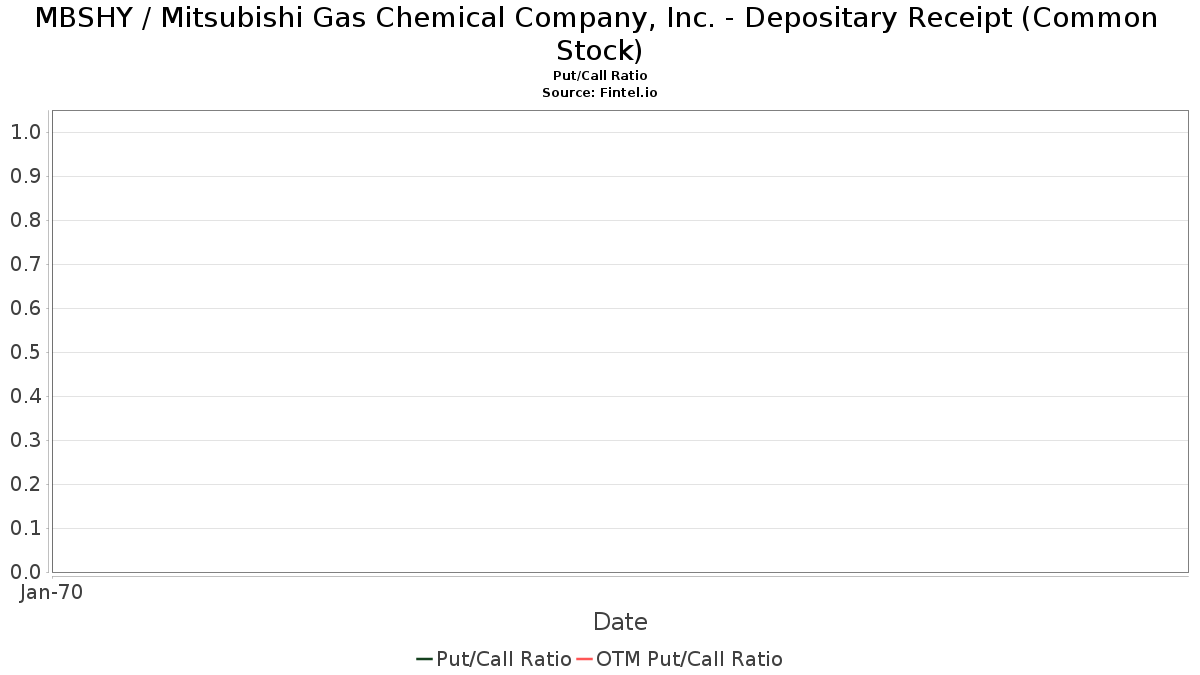Image resolution: width=1200 pixels, height=675 pixels.
Task: Click the 0.3 y-axis tick label
Action: 26,440
